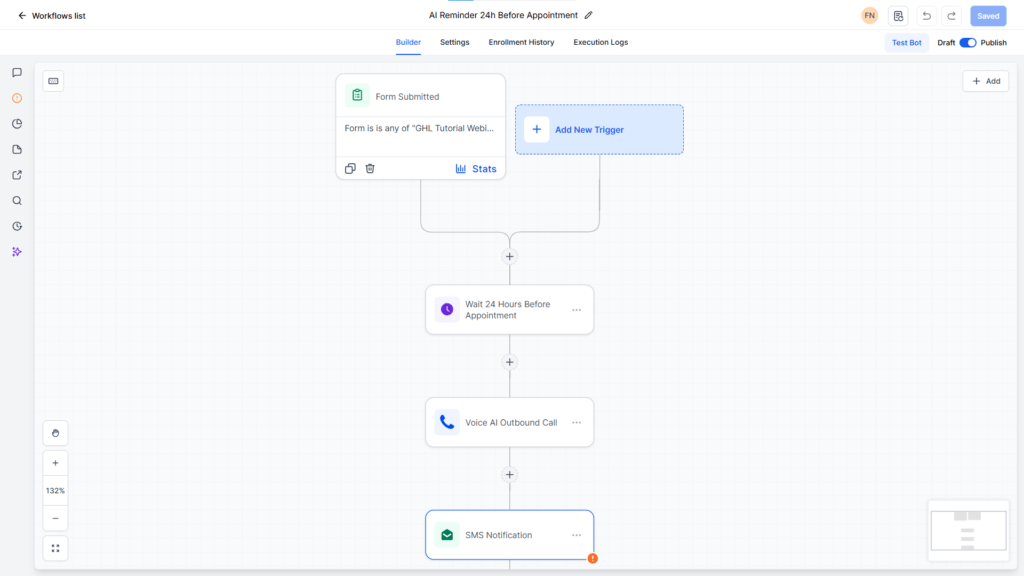
Task: Open the pie chart sidebar icon
Action: pos(17,123)
